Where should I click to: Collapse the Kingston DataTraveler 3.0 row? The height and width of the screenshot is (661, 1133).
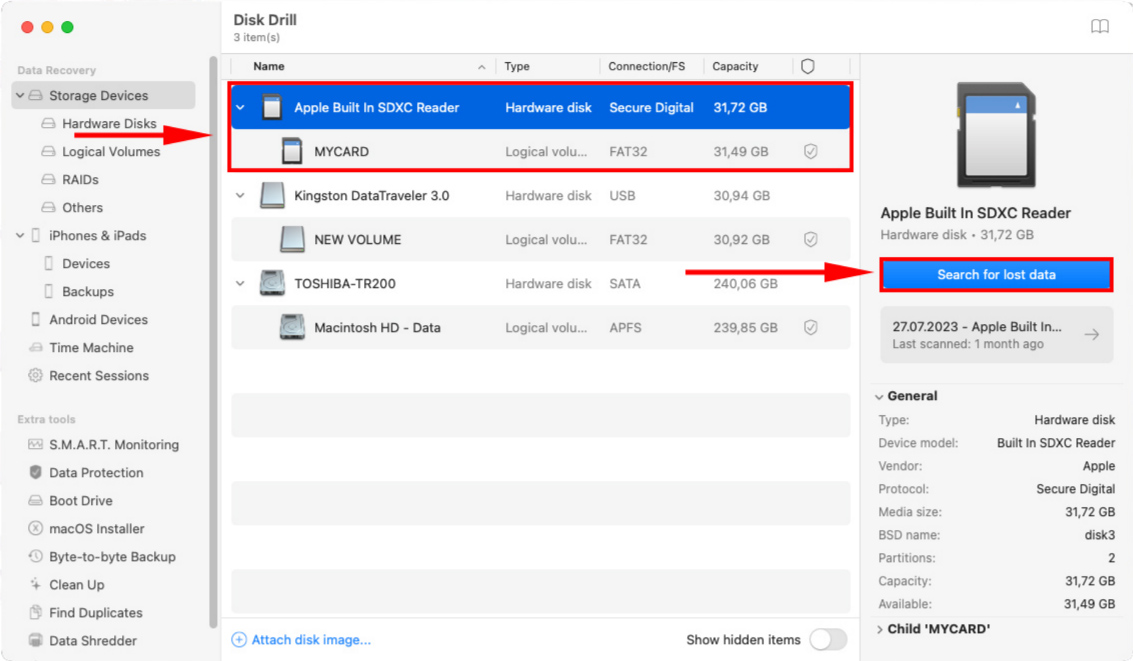coord(241,196)
